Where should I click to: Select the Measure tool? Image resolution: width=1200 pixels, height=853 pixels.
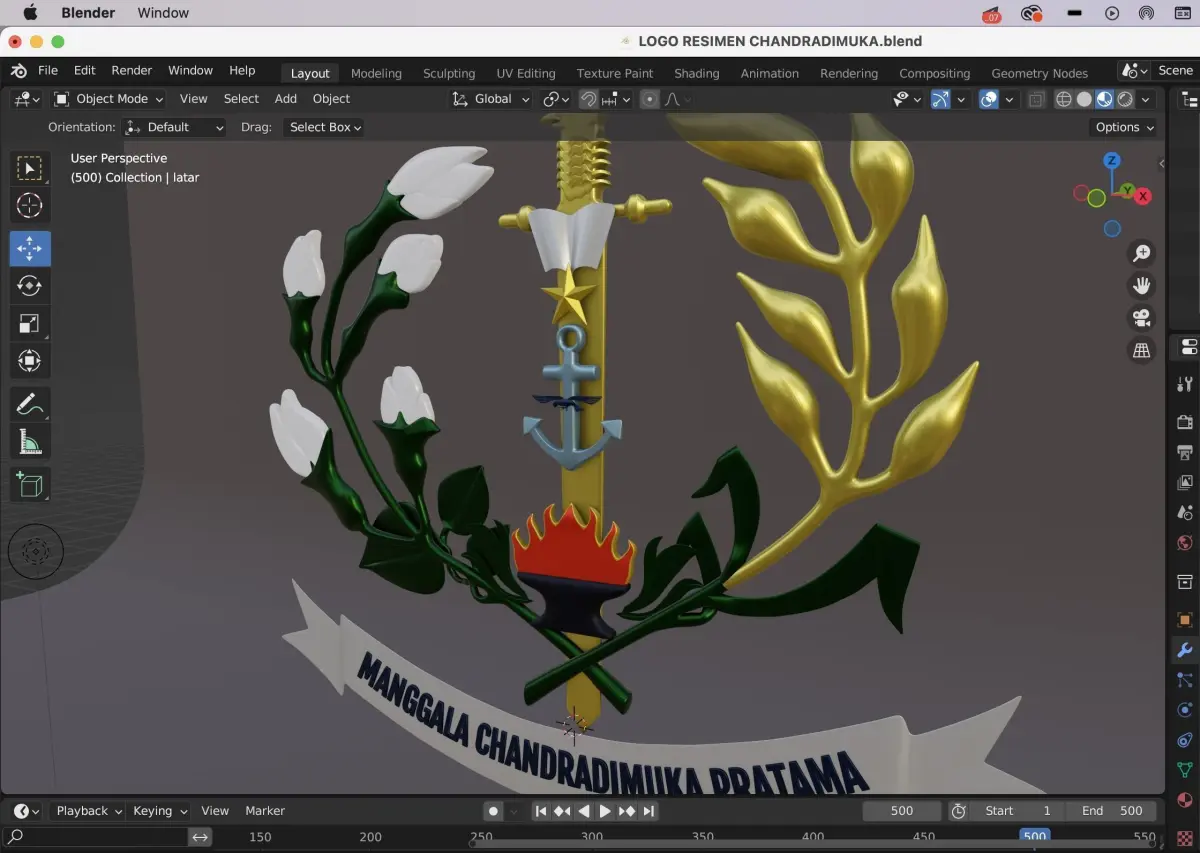point(30,442)
